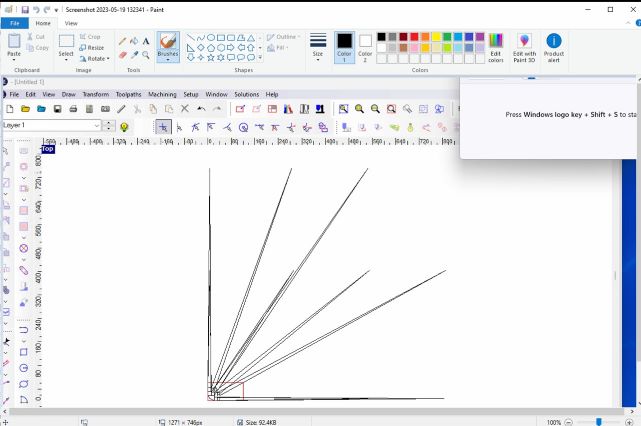
Task: Open the line Size dropdown
Action: (318, 47)
